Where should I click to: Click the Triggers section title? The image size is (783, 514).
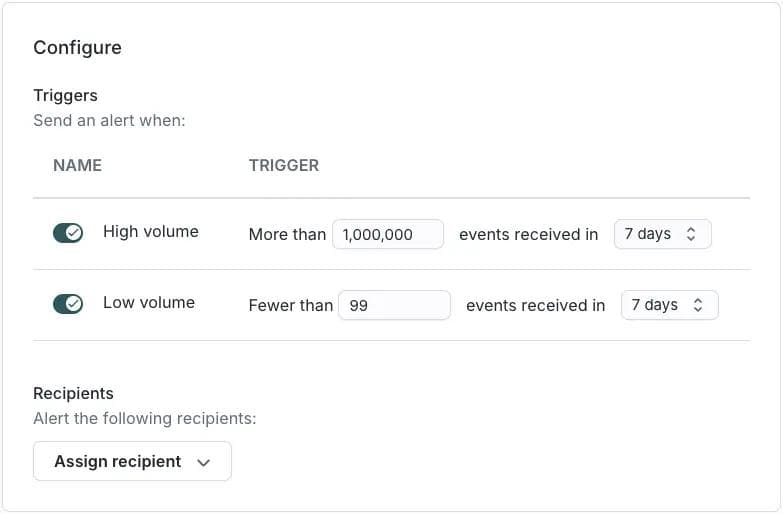point(65,95)
